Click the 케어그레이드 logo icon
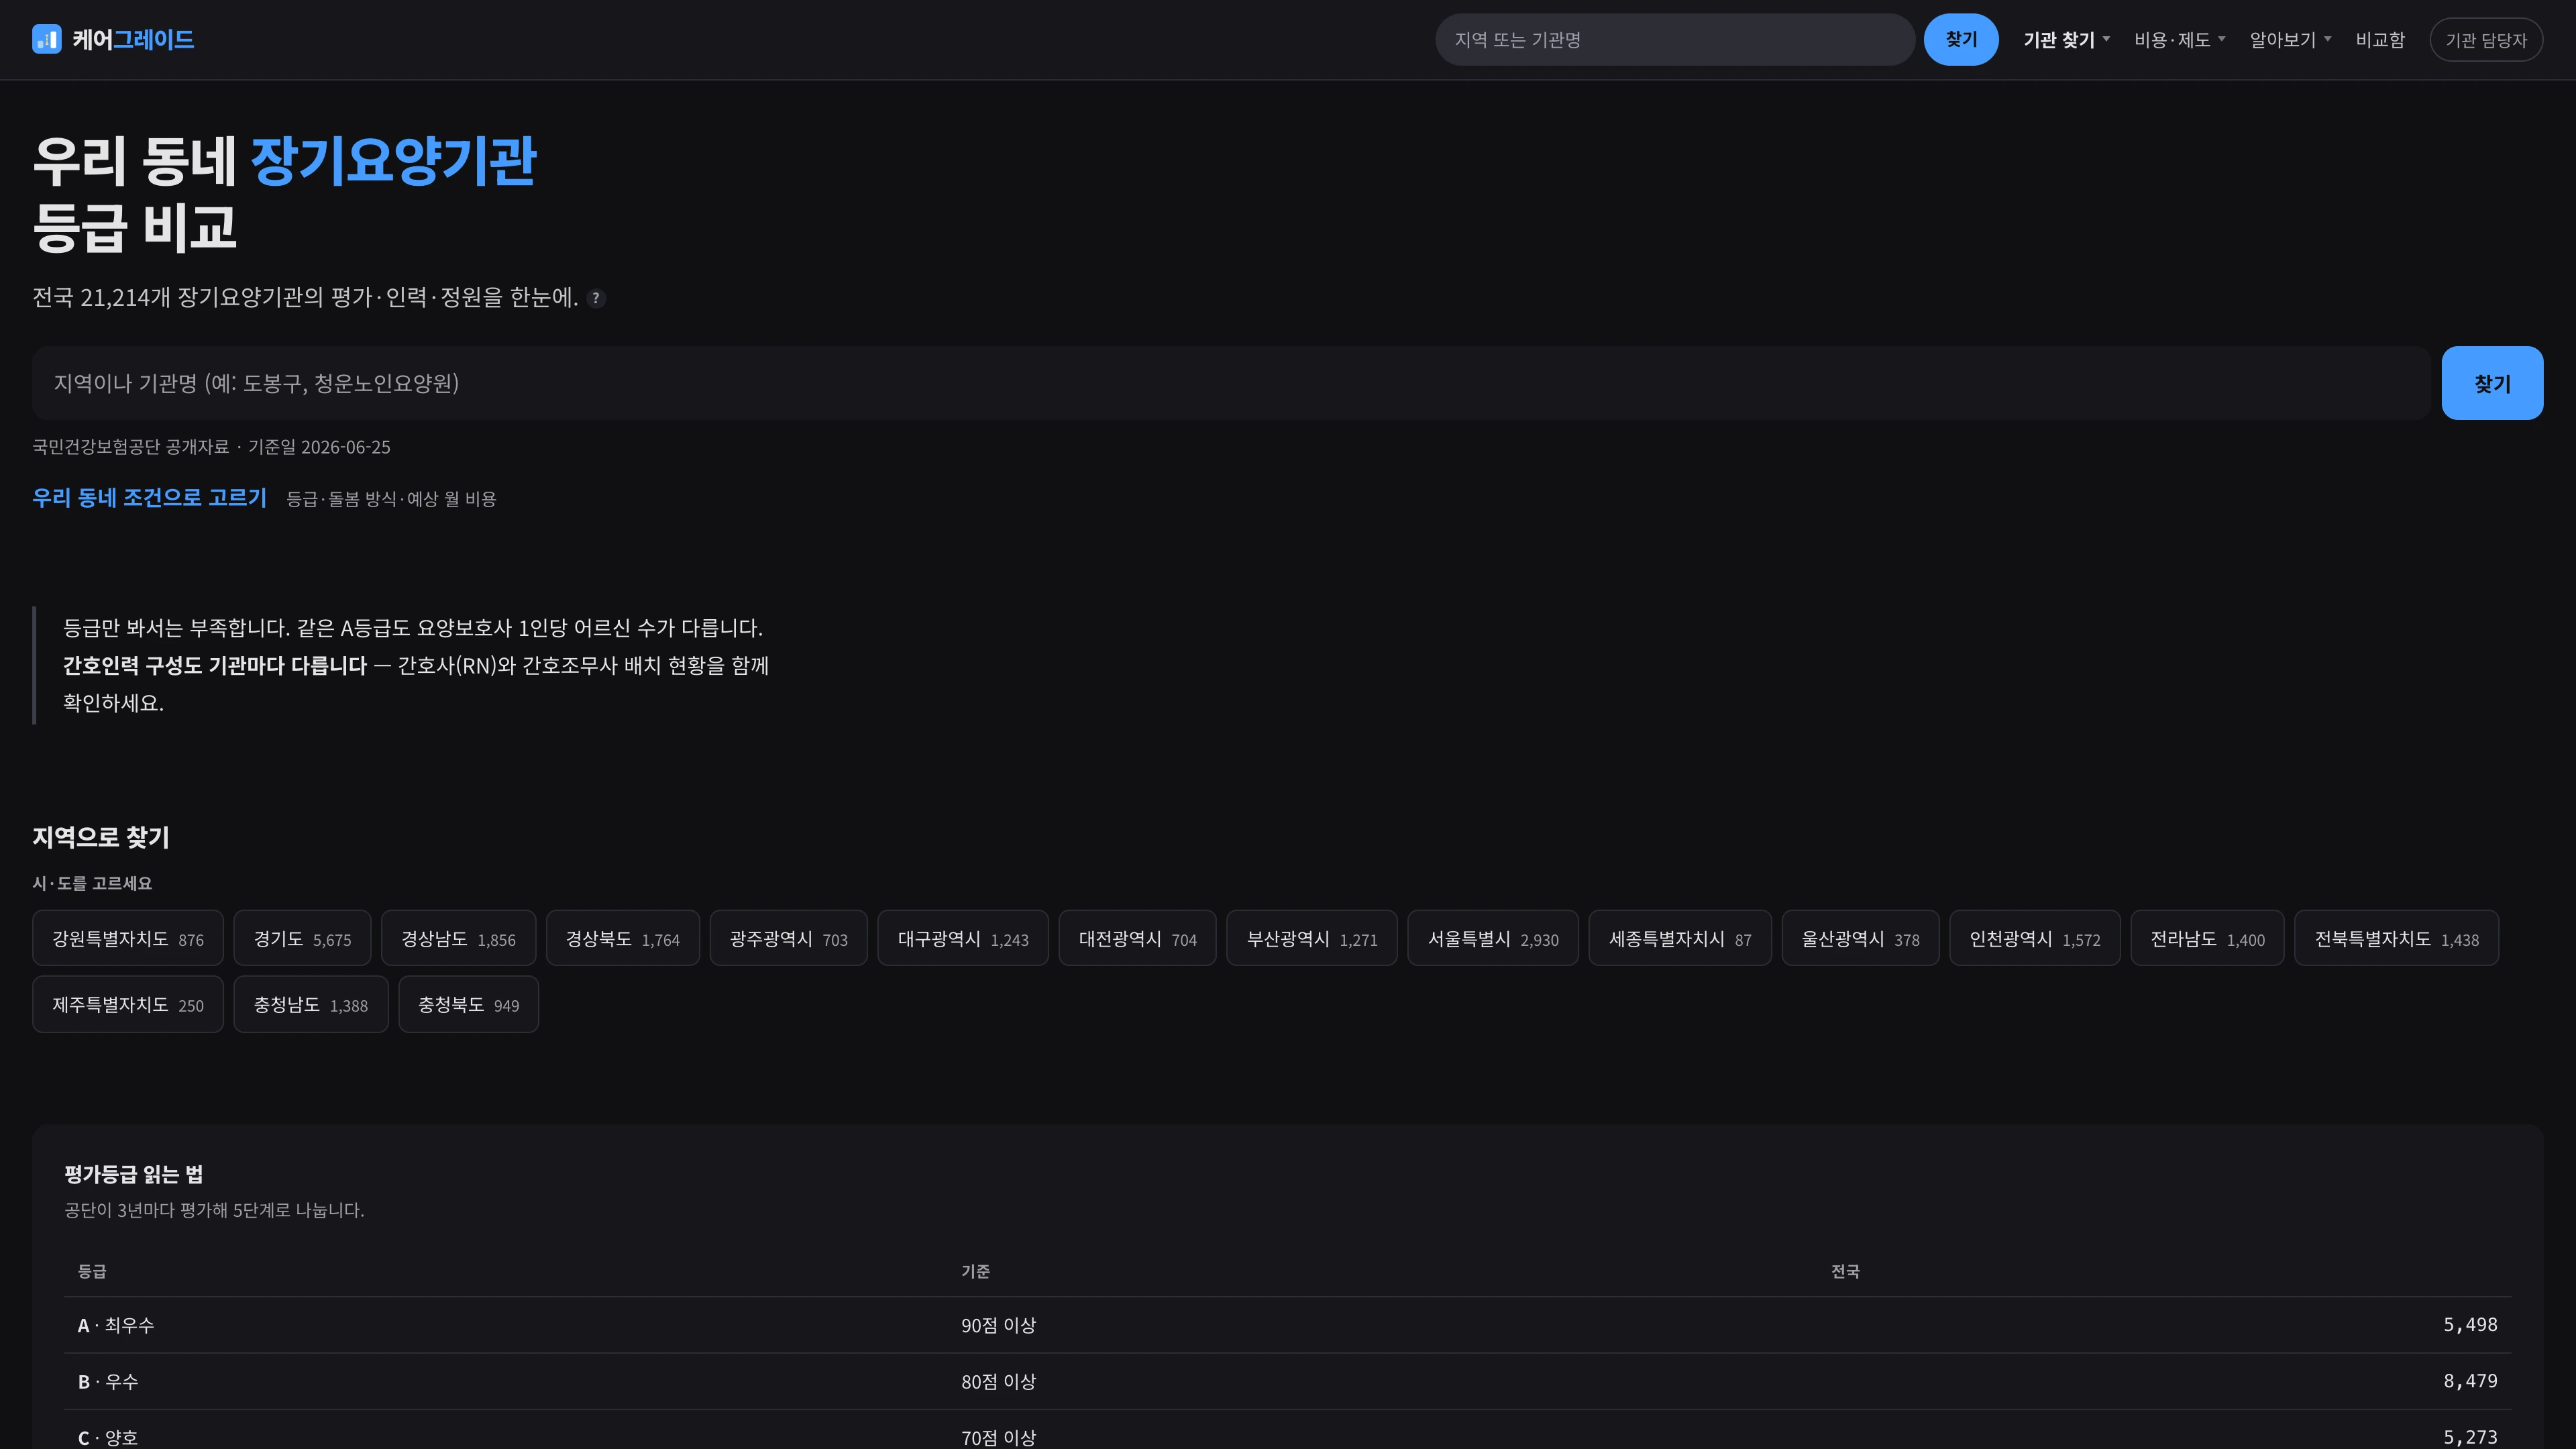The height and width of the screenshot is (1449, 2576). click(x=47, y=39)
